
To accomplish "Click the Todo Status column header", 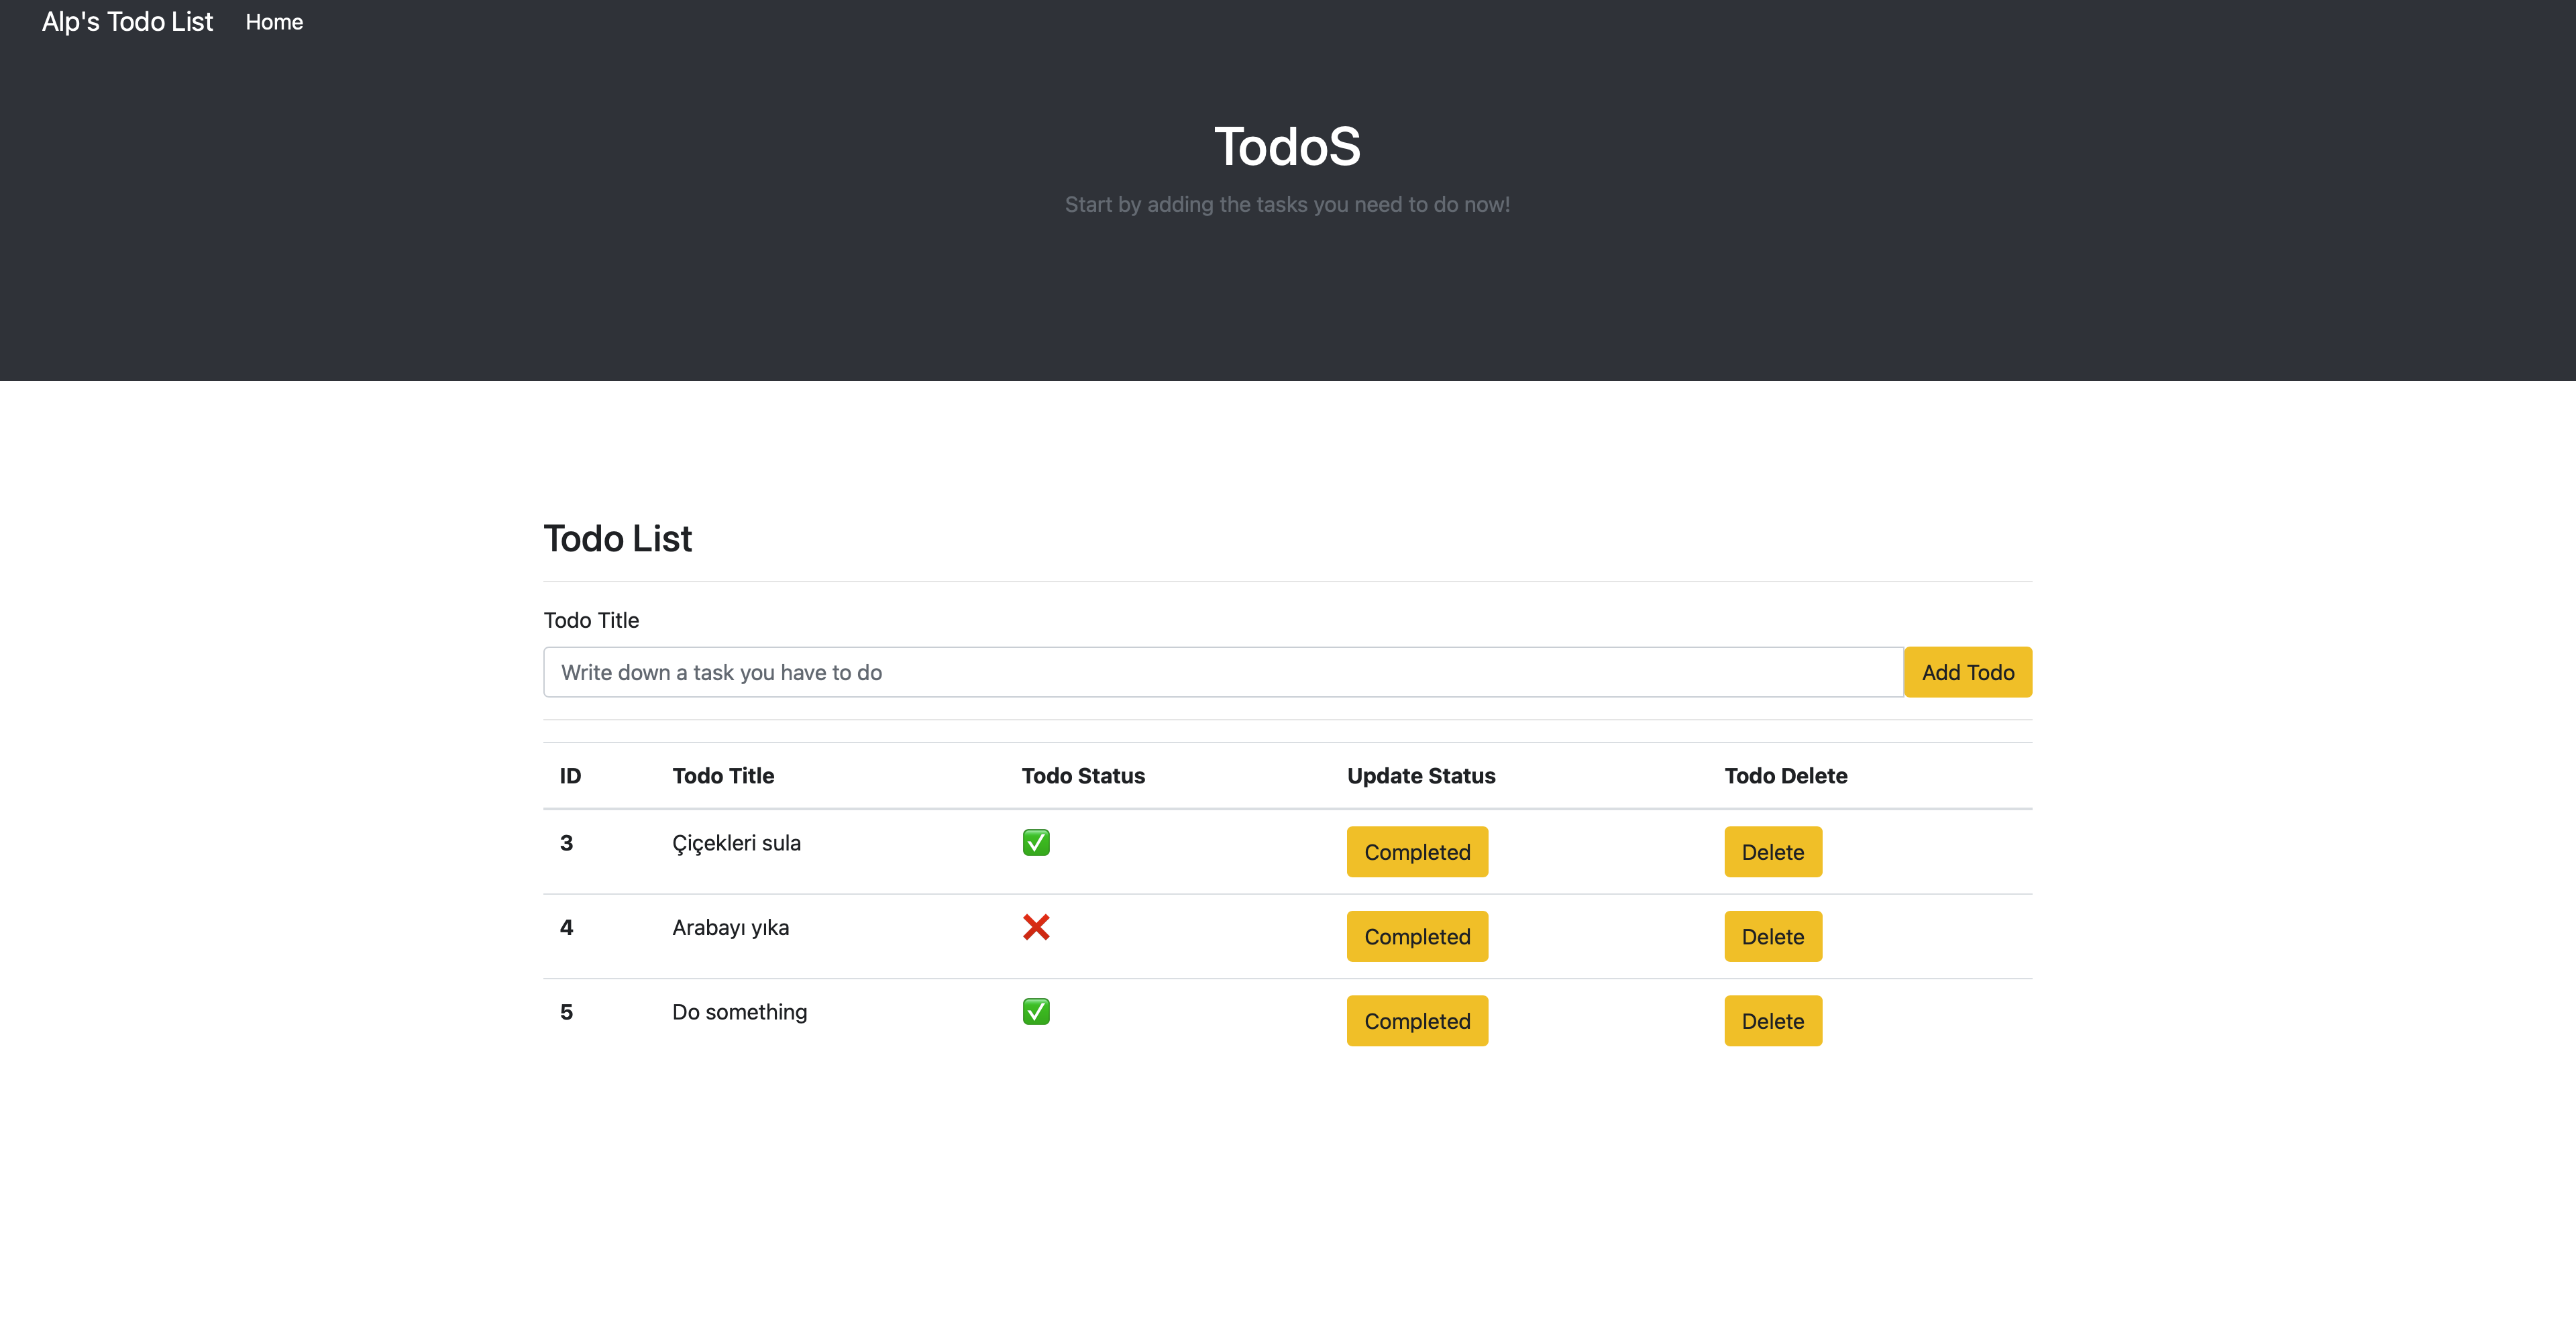I will click(x=1083, y=775).
